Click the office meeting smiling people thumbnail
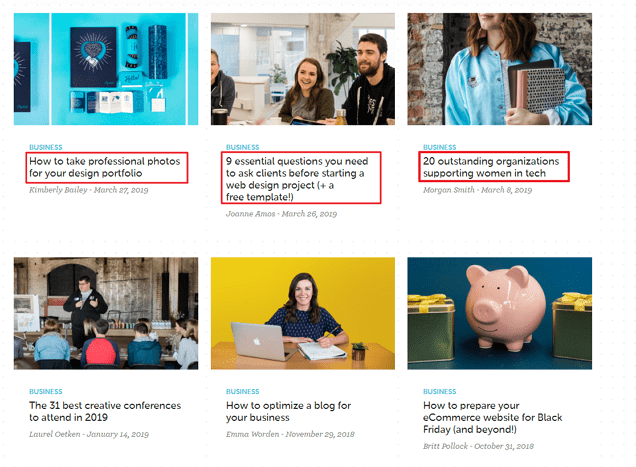Screen dimensions: 636x467 tap(303, 69)
